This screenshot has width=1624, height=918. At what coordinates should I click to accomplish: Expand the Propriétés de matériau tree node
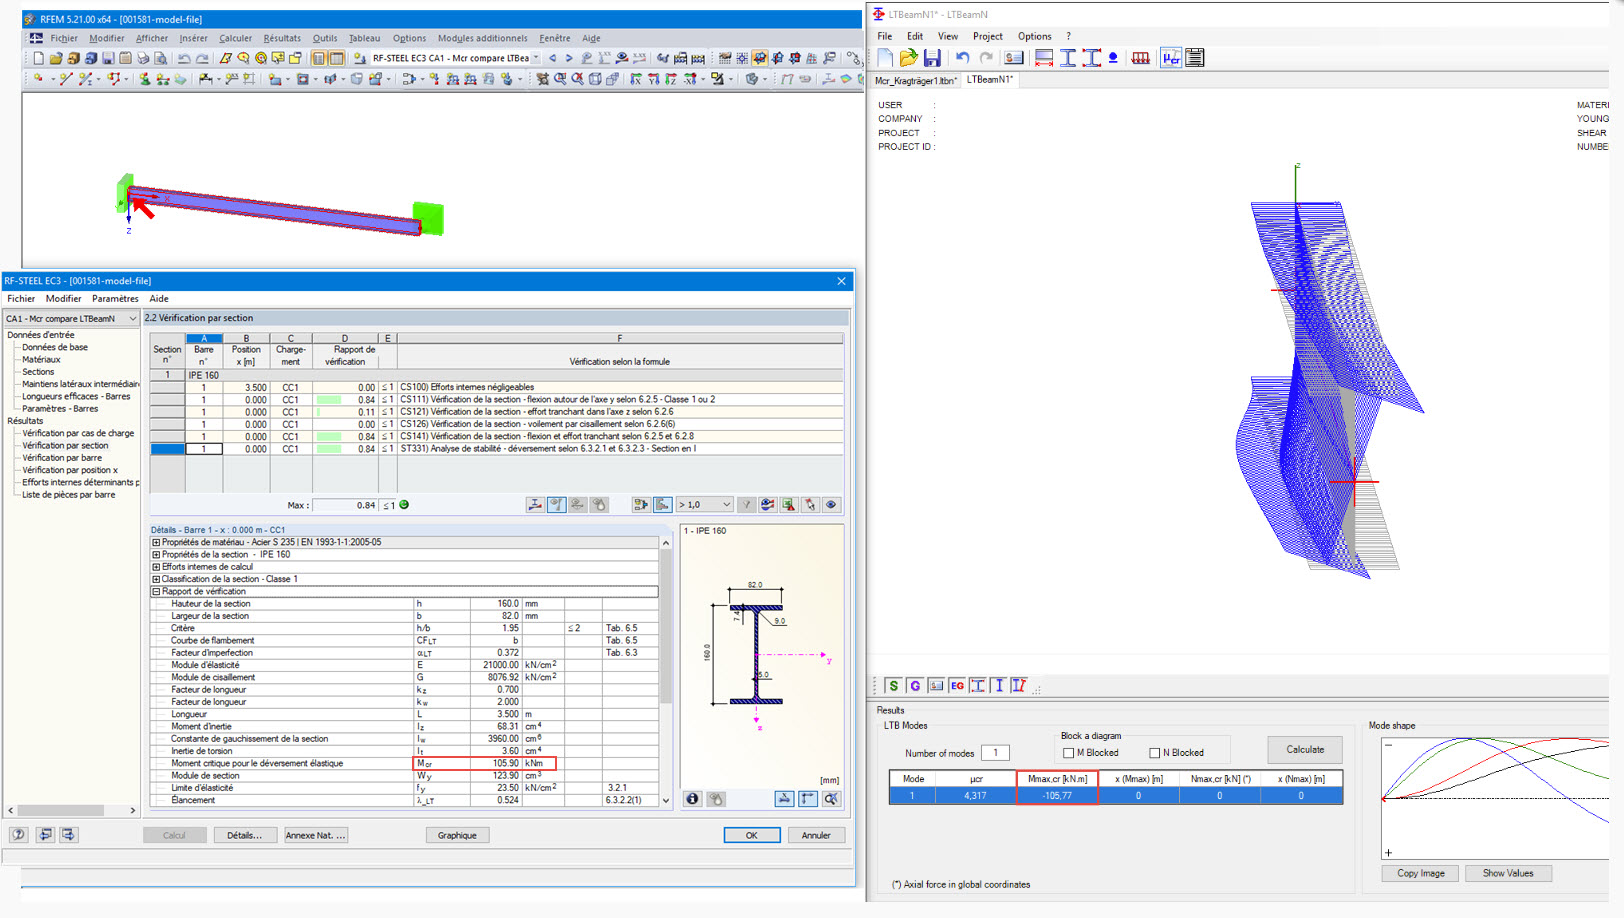point(156,542)
